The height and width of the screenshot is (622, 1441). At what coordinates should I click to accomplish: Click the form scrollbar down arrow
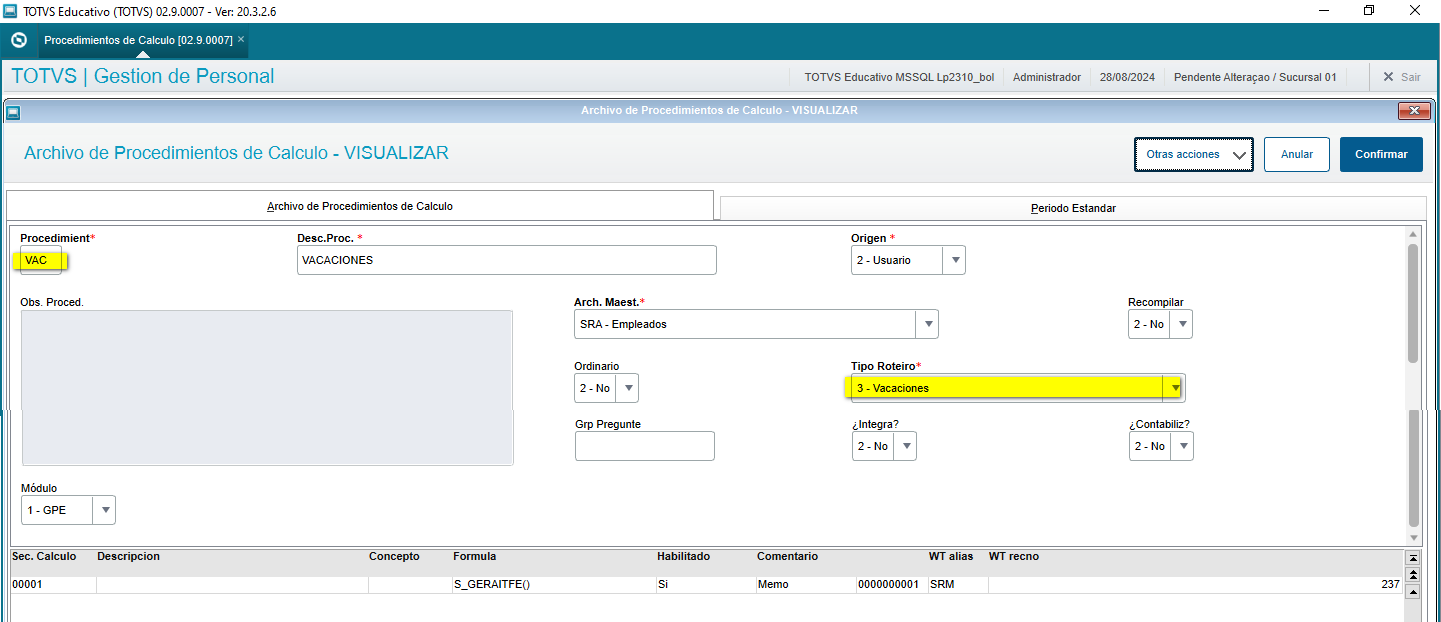(x=1413, y=538)
